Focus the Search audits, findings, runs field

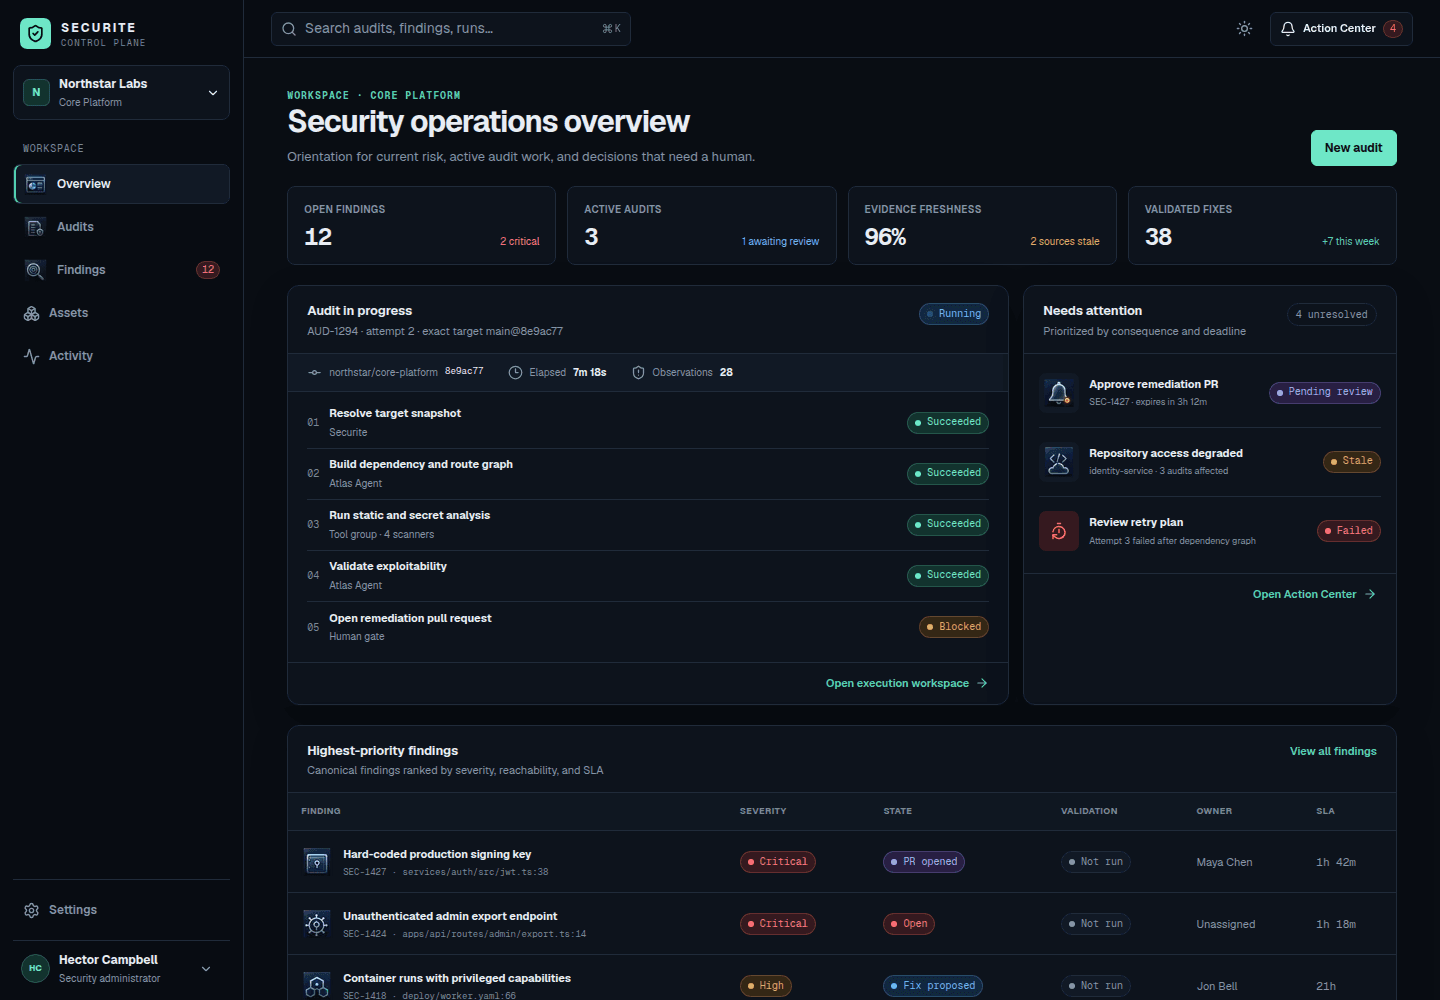click(x=451, y=29)
